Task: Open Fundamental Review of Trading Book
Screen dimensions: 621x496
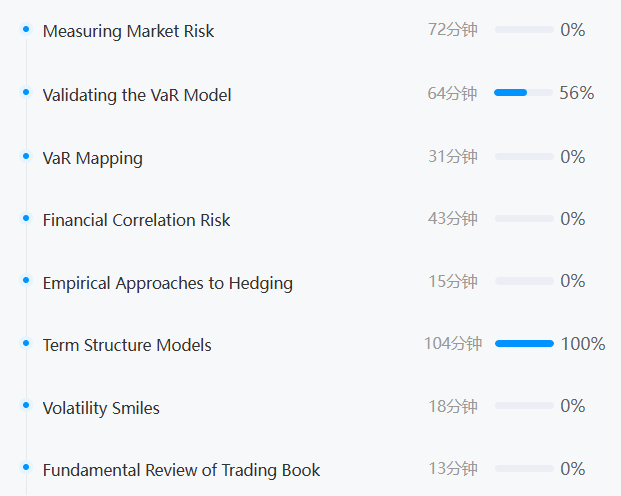Action: [x=181, y=470]
